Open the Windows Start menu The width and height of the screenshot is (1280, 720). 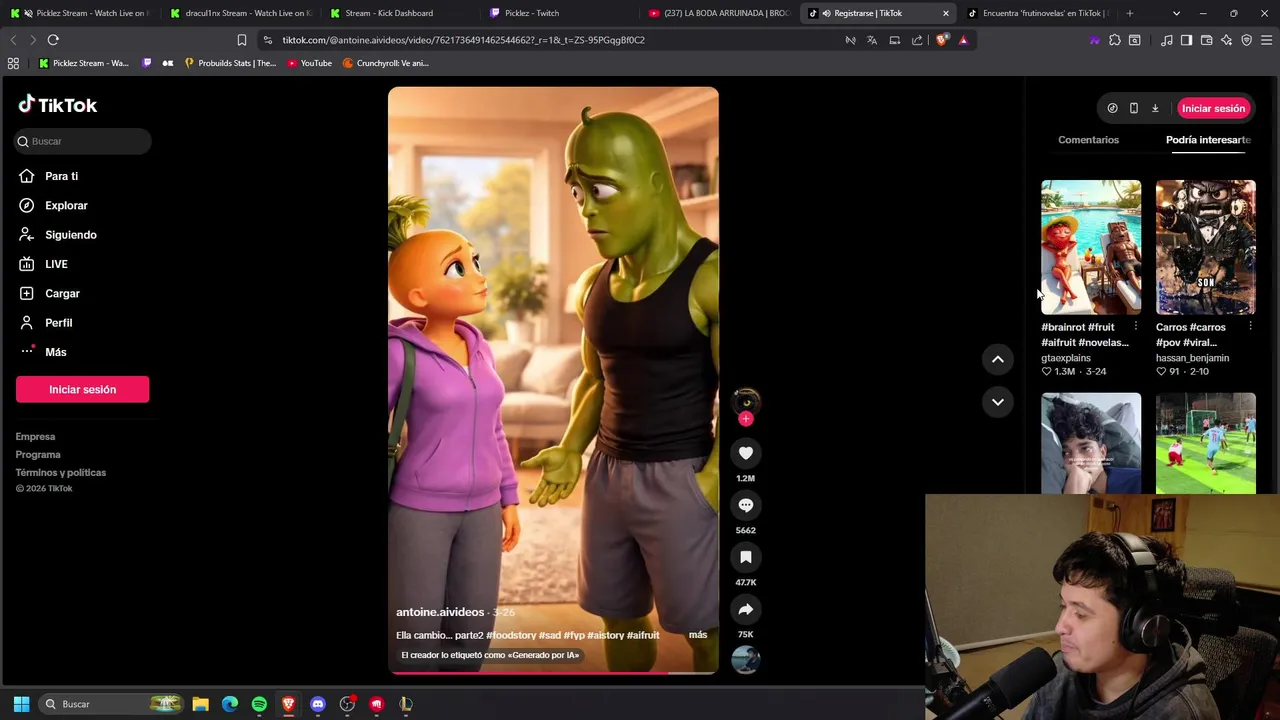coord(21,704)
